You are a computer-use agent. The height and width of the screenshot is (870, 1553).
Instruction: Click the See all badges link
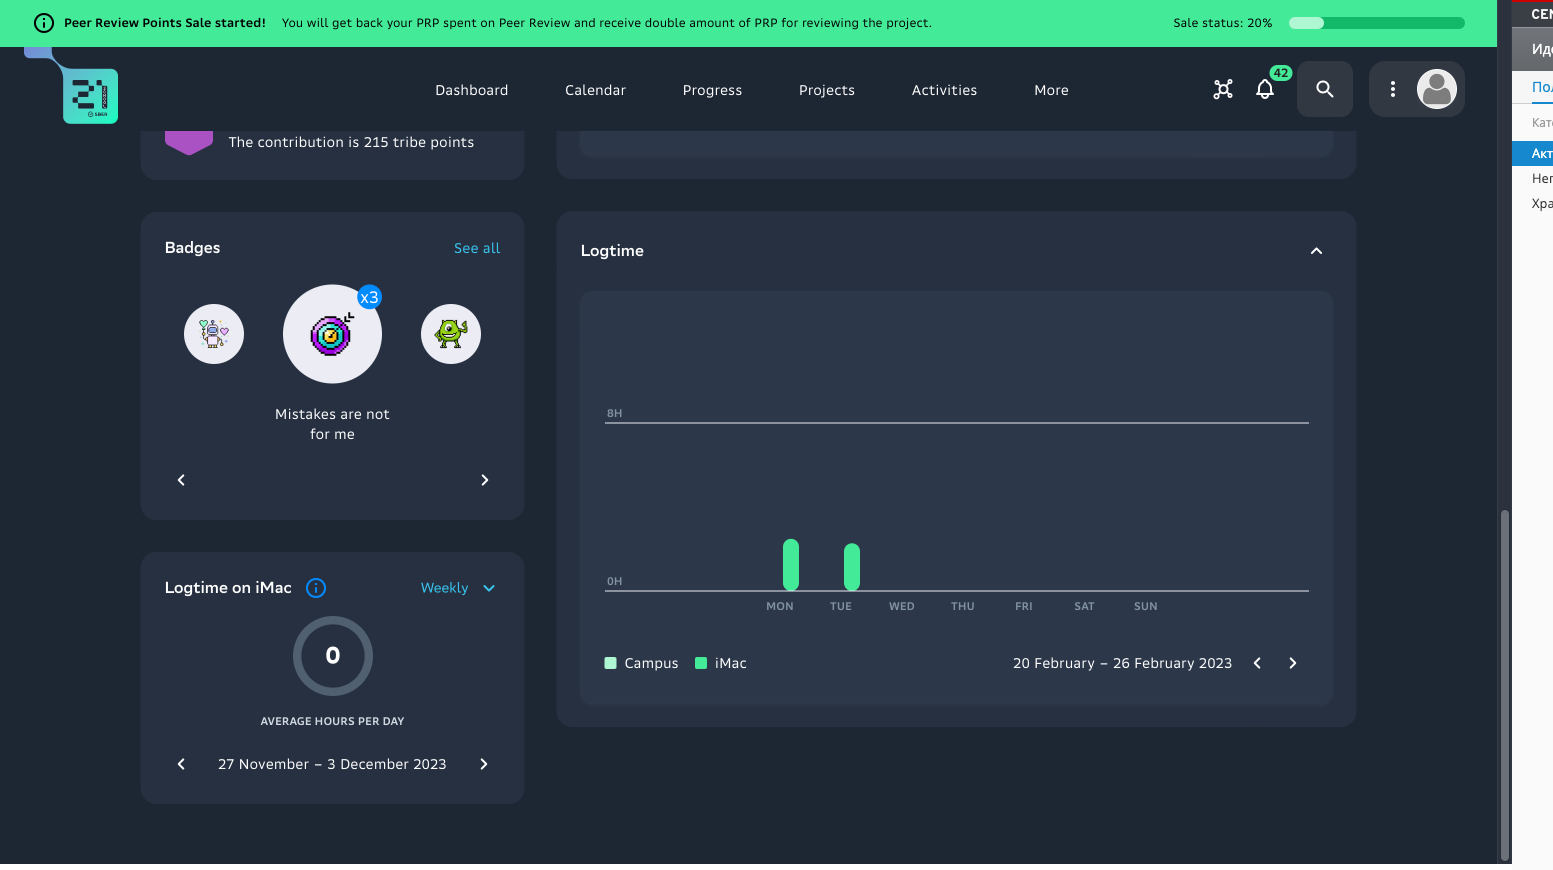(477, 248)
